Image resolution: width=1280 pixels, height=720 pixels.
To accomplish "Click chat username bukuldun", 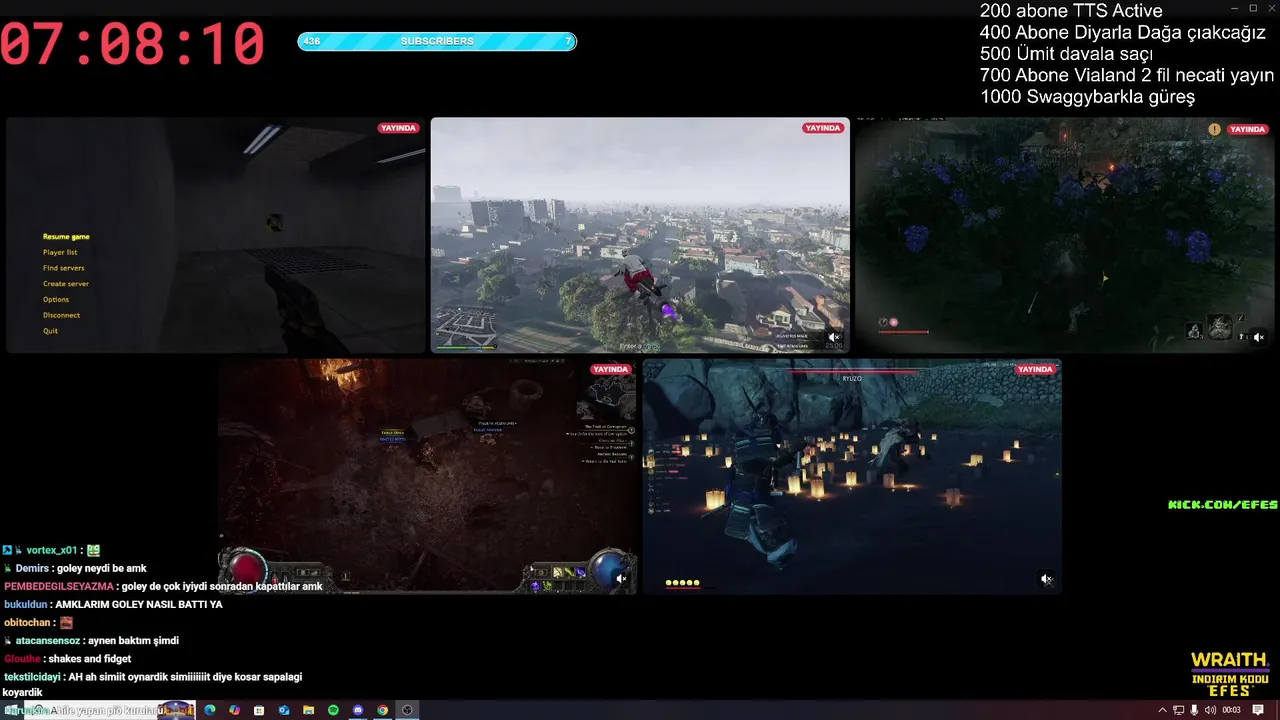I will (26, 604).
